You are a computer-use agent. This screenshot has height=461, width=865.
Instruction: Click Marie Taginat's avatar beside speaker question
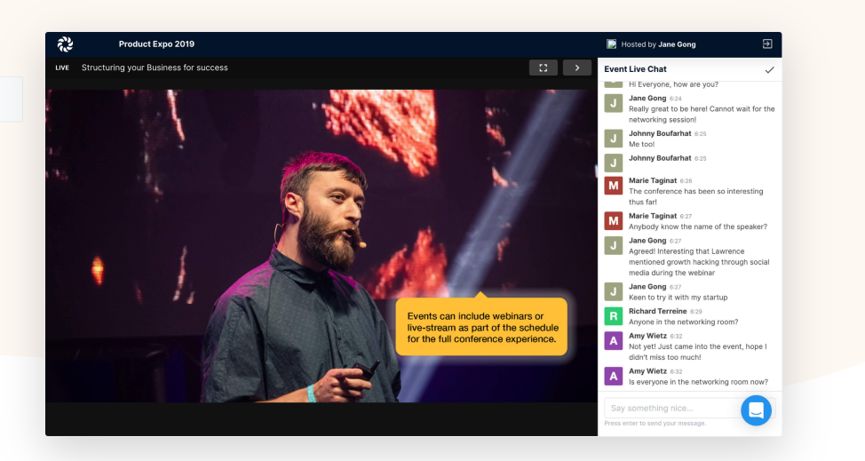tap(614, 221)
